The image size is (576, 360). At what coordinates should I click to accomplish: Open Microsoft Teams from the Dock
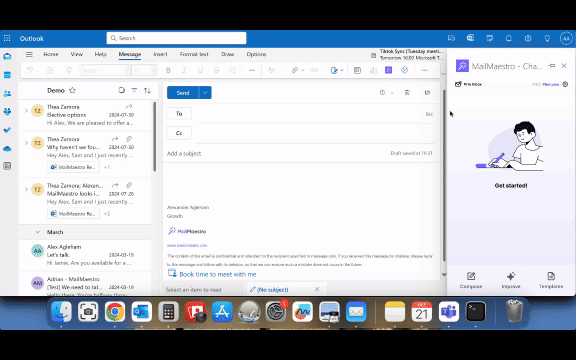(x=449, y=312)
